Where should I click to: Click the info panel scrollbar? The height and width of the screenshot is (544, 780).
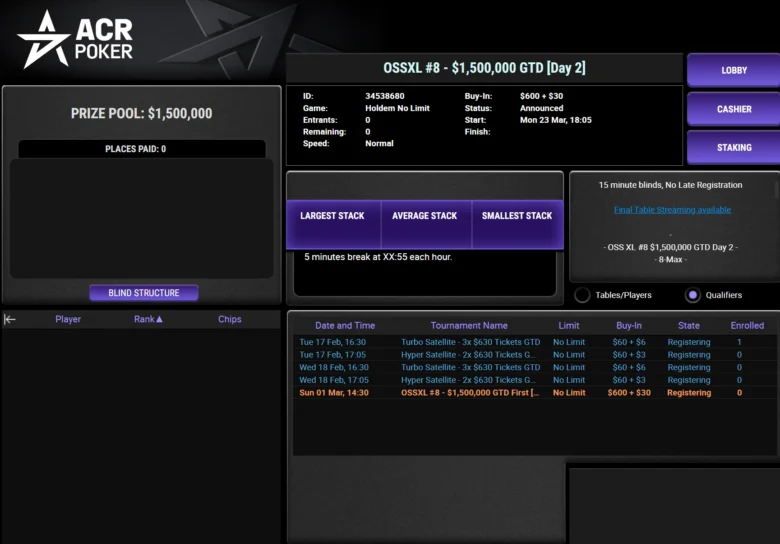[776, 189]
